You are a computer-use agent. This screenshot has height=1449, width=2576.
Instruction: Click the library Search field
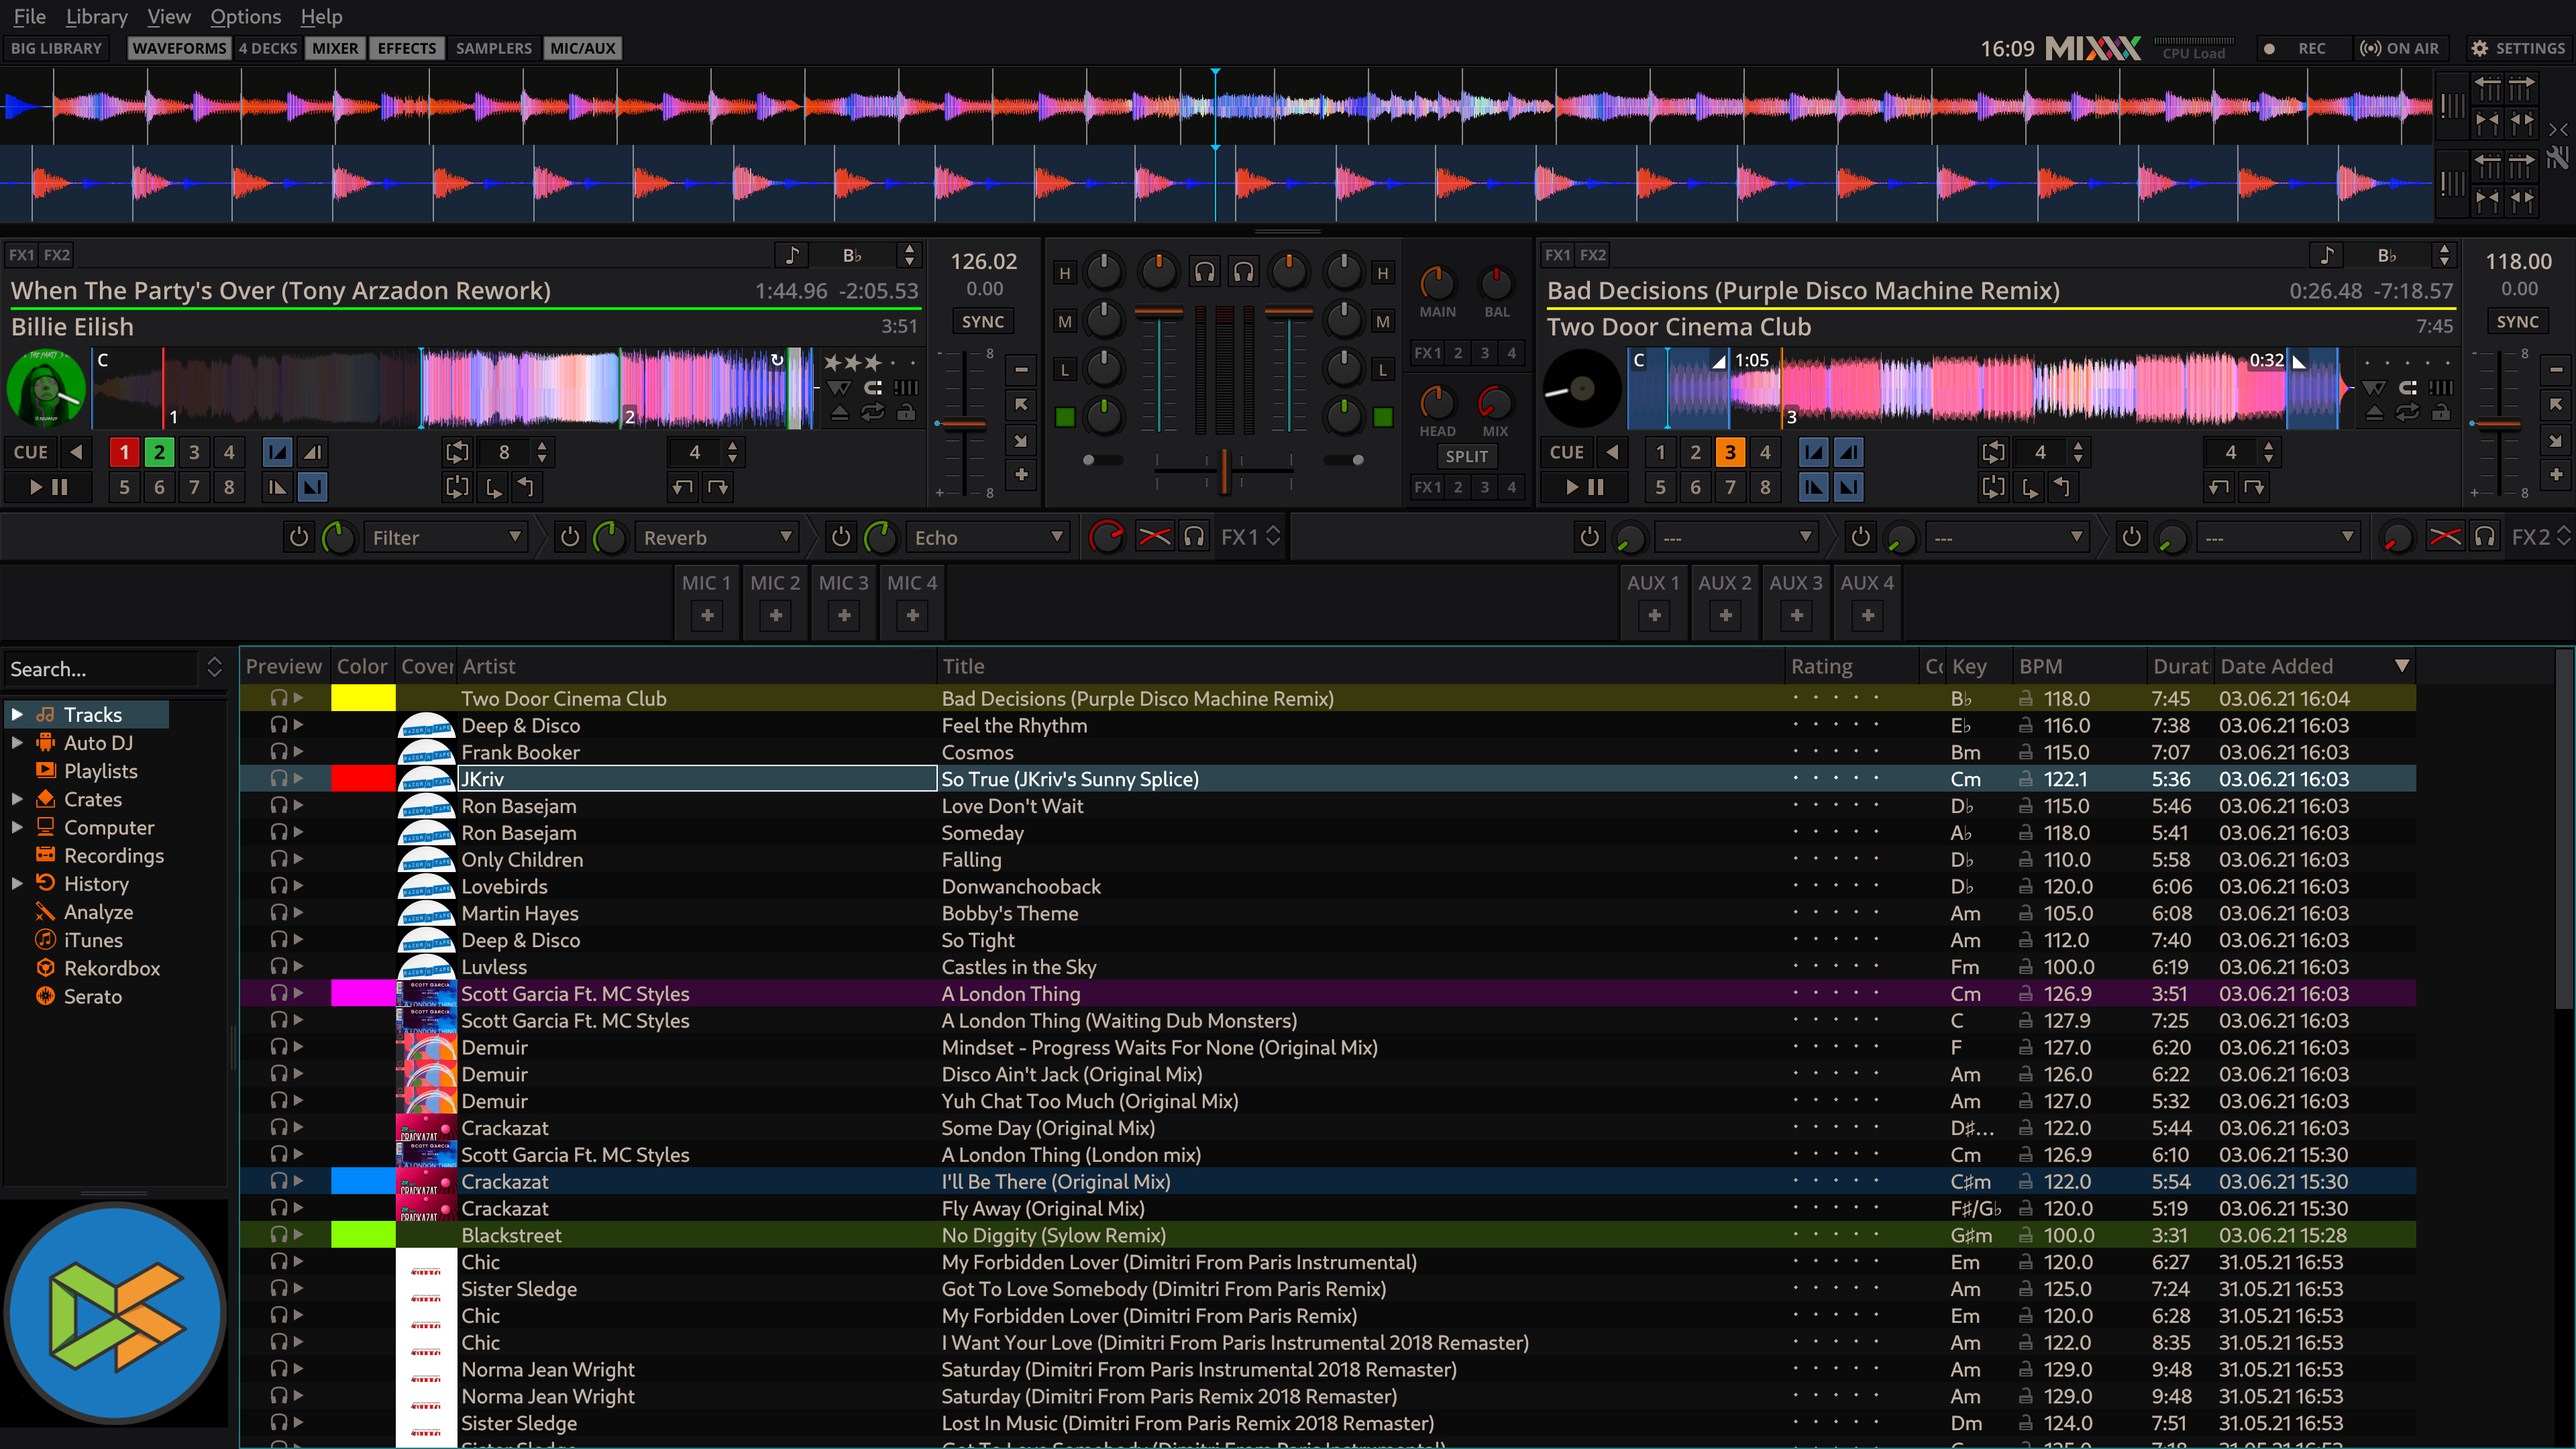pyautogui.click(x=100, y=669)
